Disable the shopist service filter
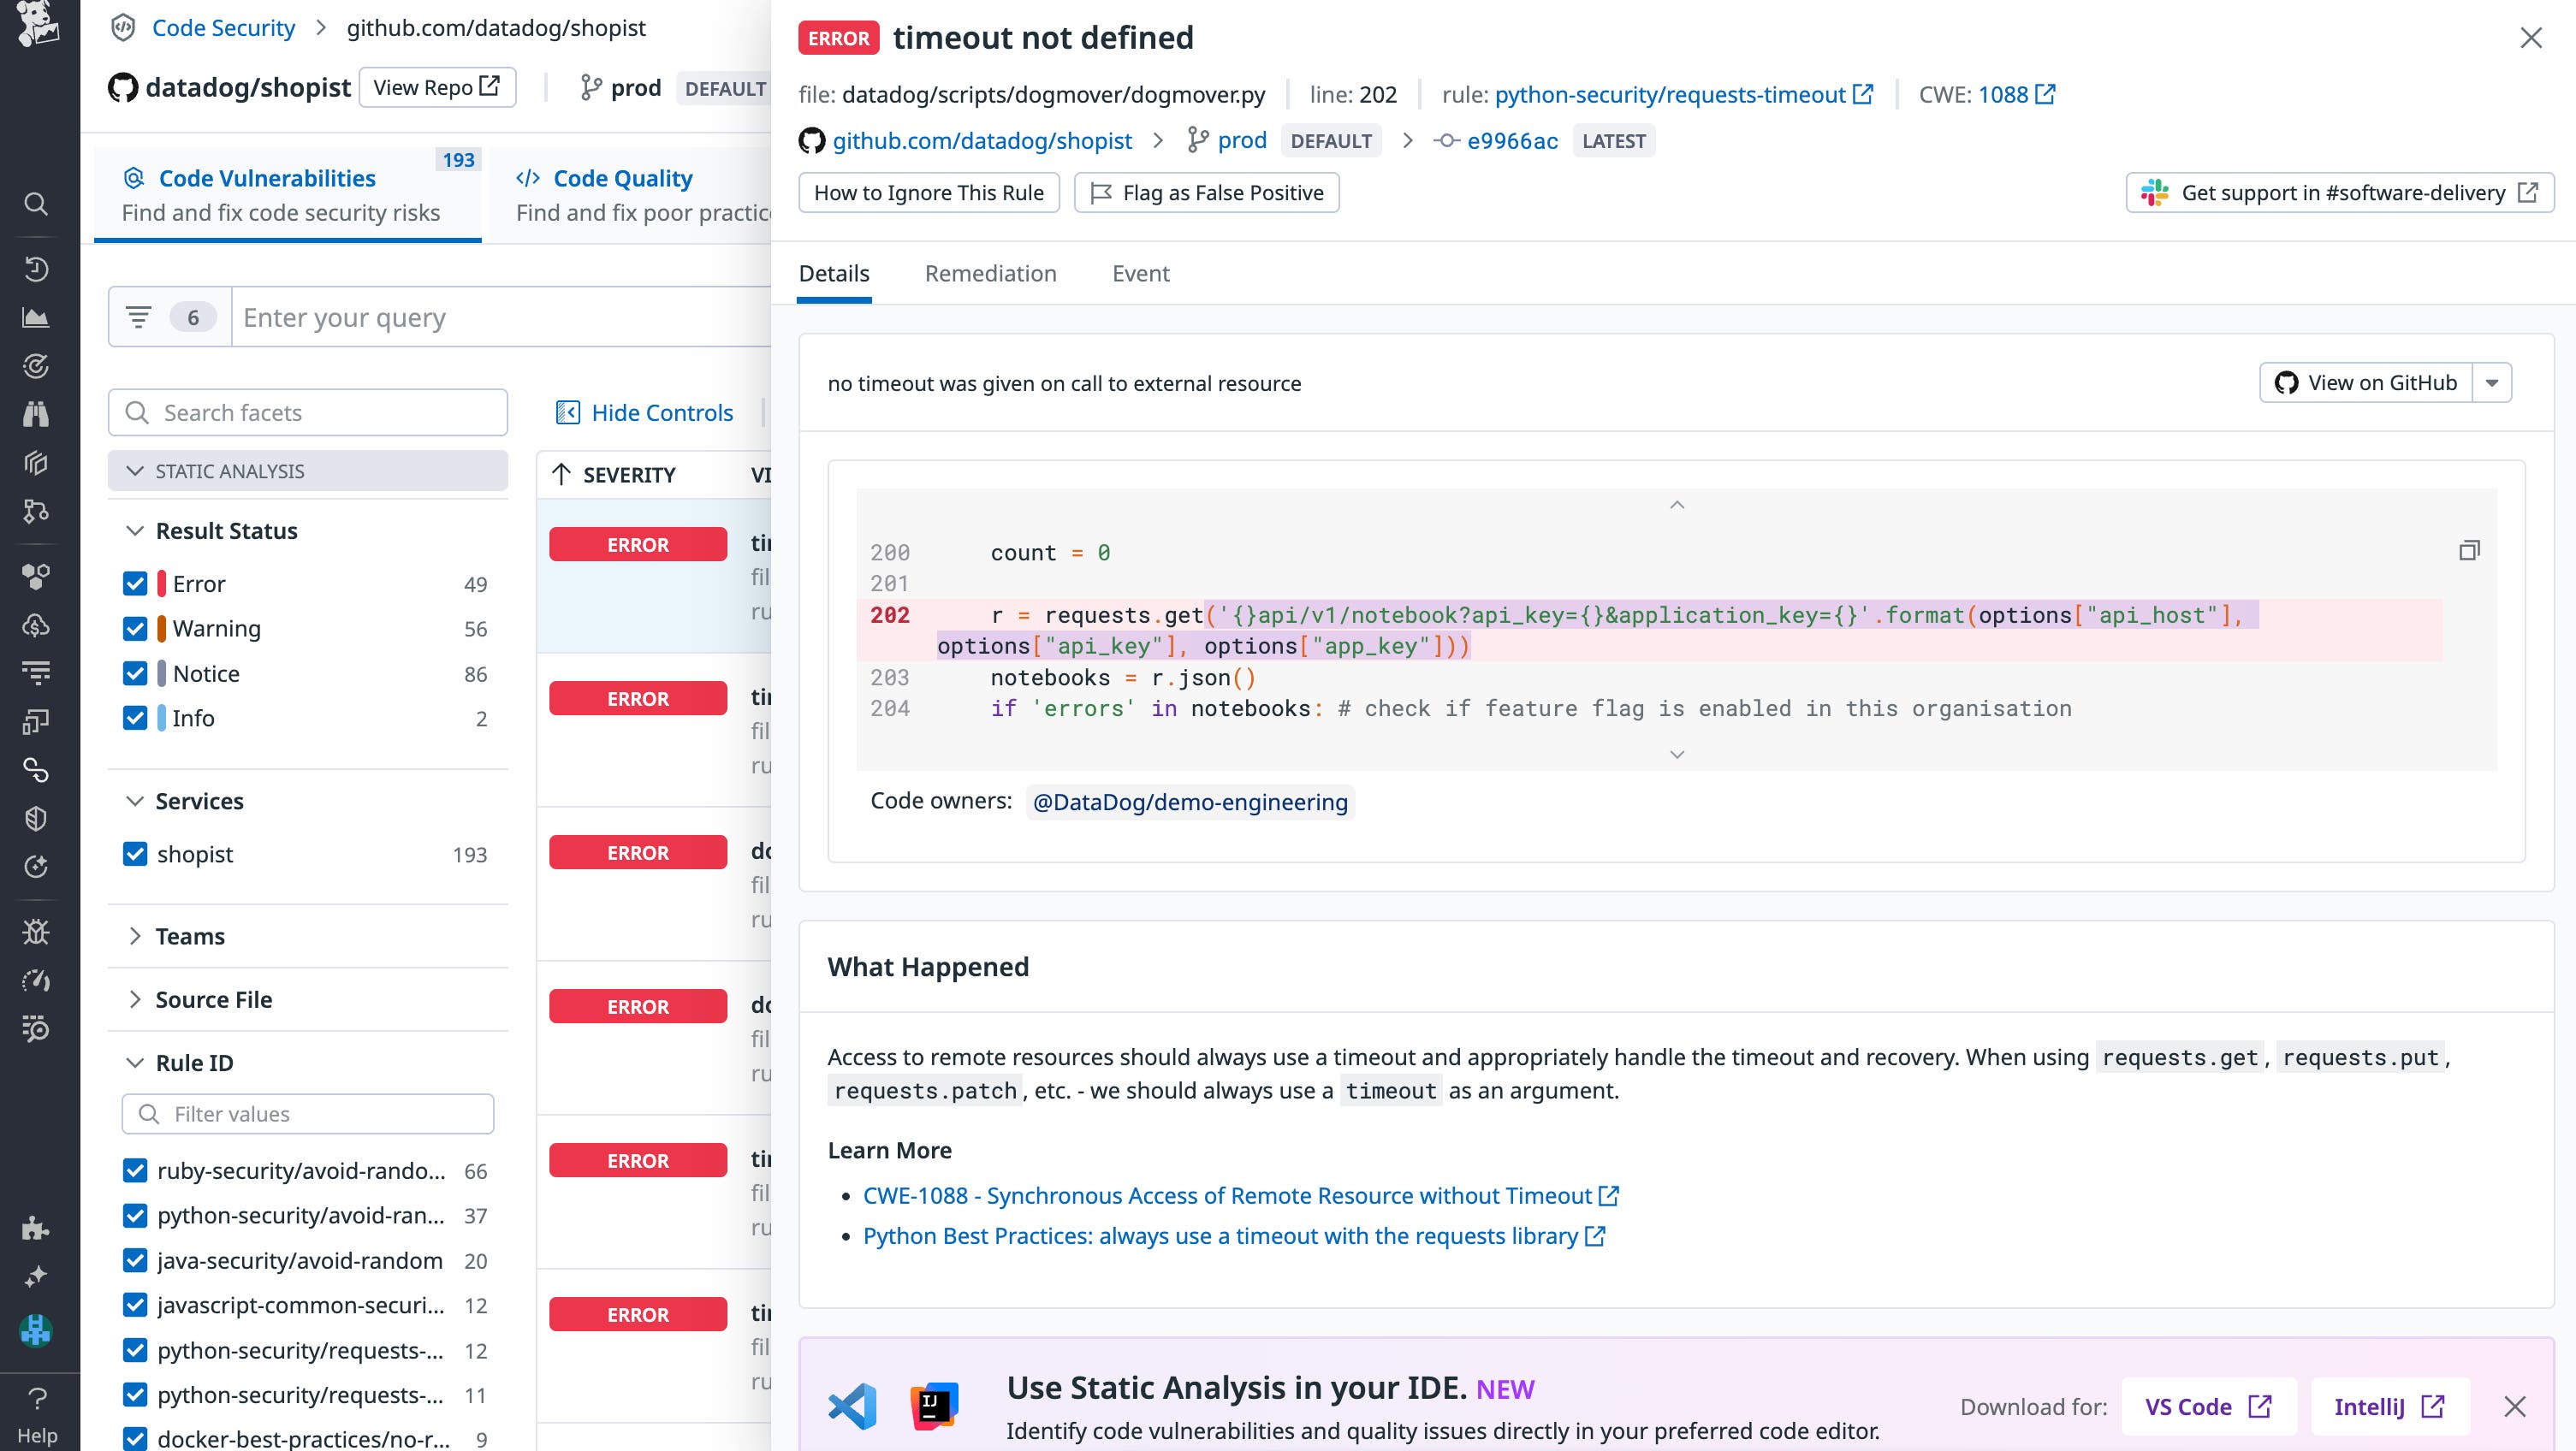Viewport: 2576px width, 1451px height. [x=136, y=854]
